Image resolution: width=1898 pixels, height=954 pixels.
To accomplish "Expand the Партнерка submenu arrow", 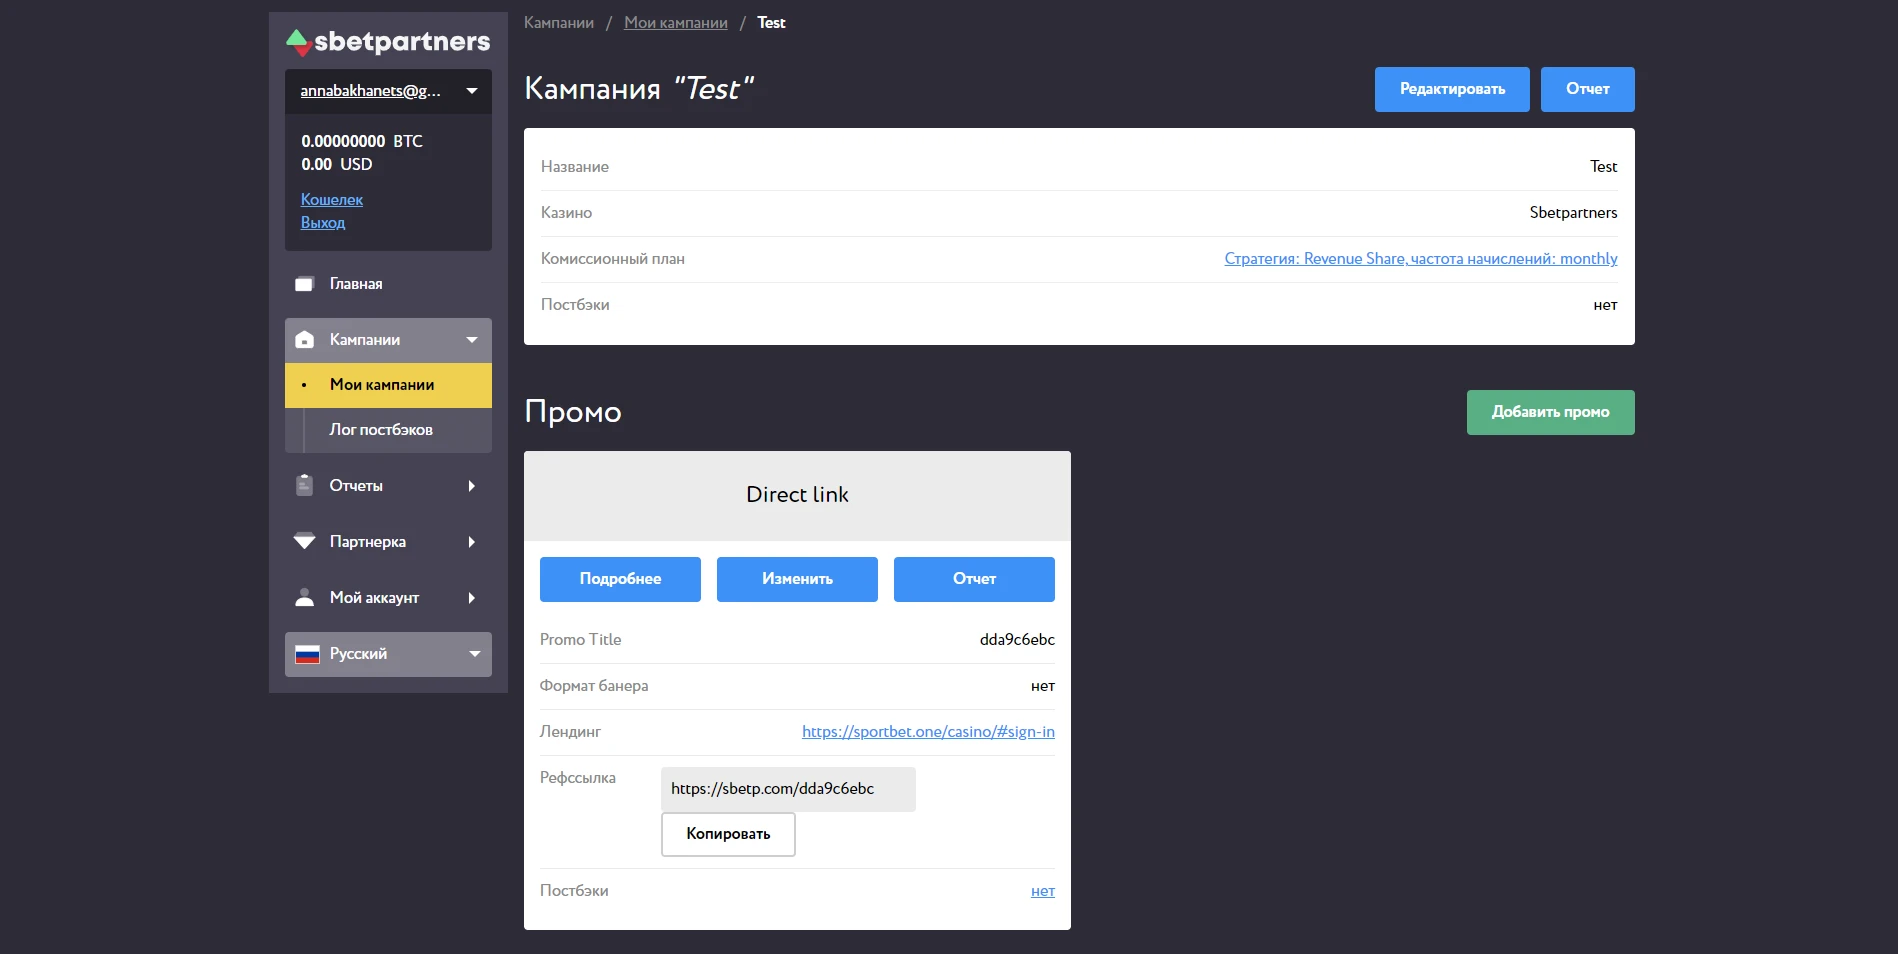I will point(472,542).
